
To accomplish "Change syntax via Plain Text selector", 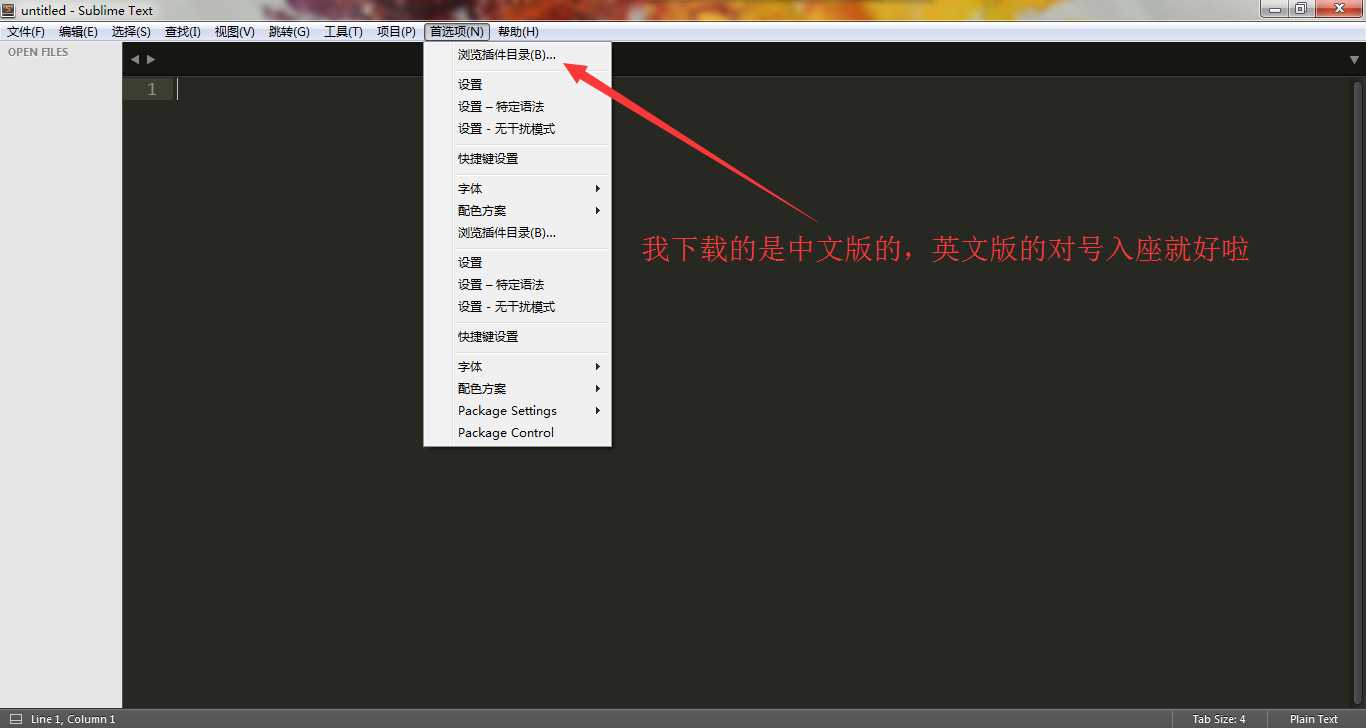I will click(1314, 719).
